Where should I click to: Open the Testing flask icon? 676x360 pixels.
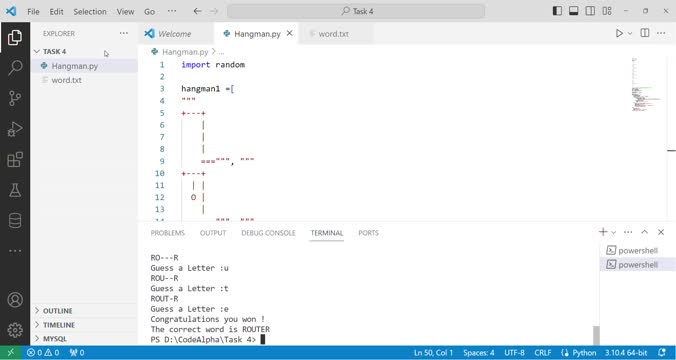tap(15, 190)
